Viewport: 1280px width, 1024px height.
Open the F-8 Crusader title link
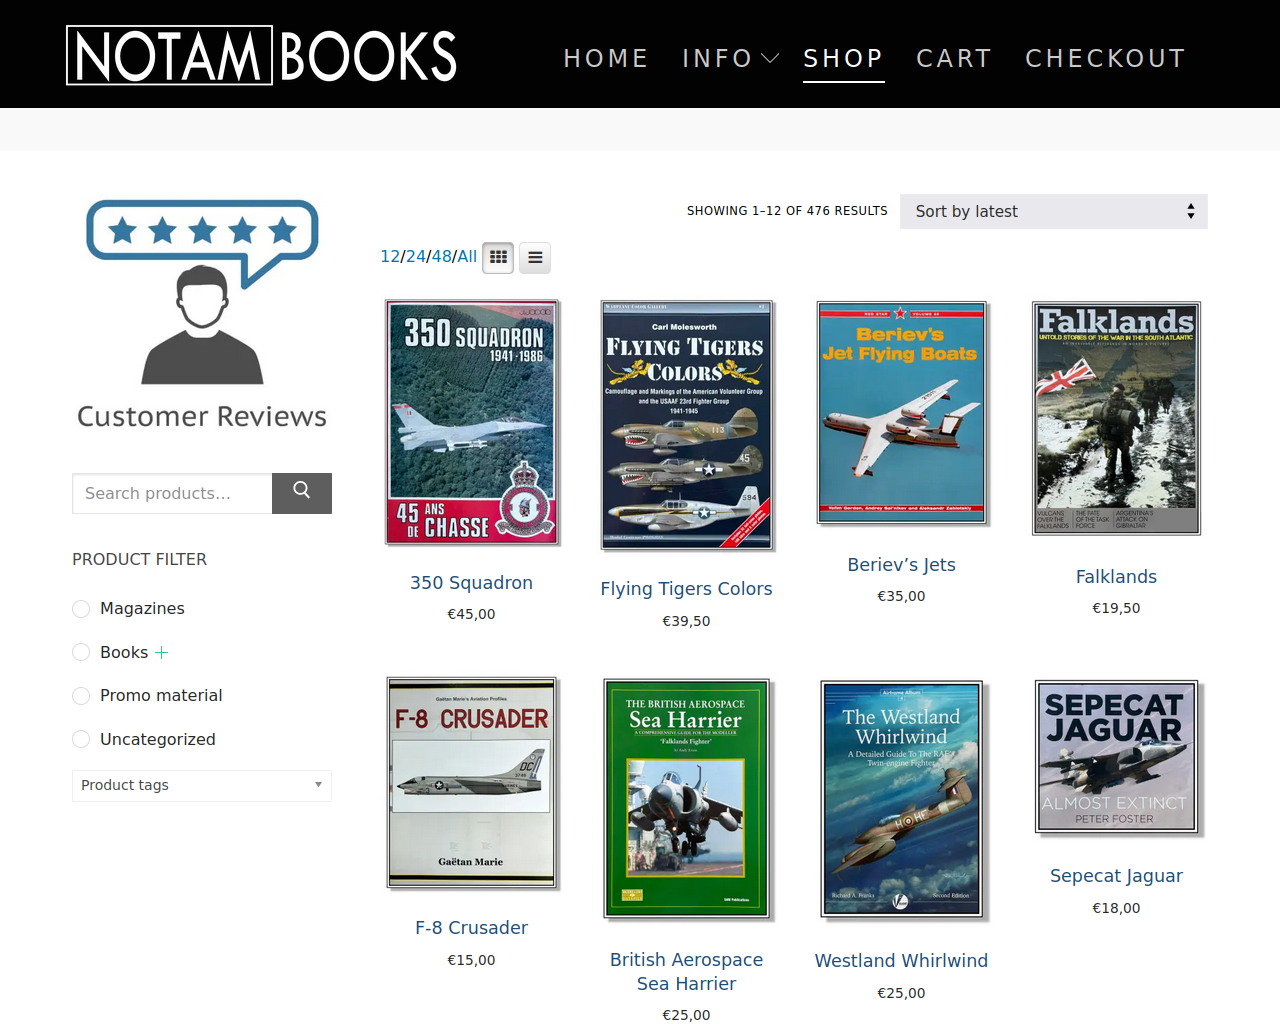[472, 928]
